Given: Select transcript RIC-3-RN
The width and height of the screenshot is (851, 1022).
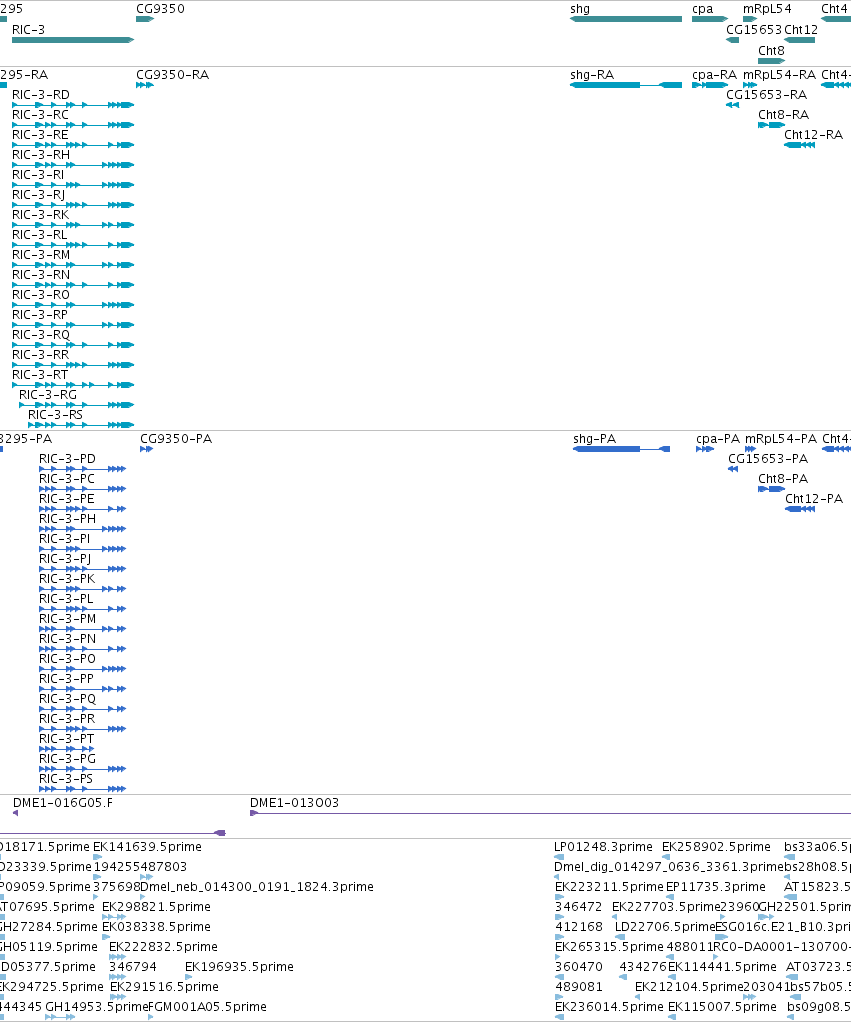Looking at the screenshot, I should click(x=40, y=275).
